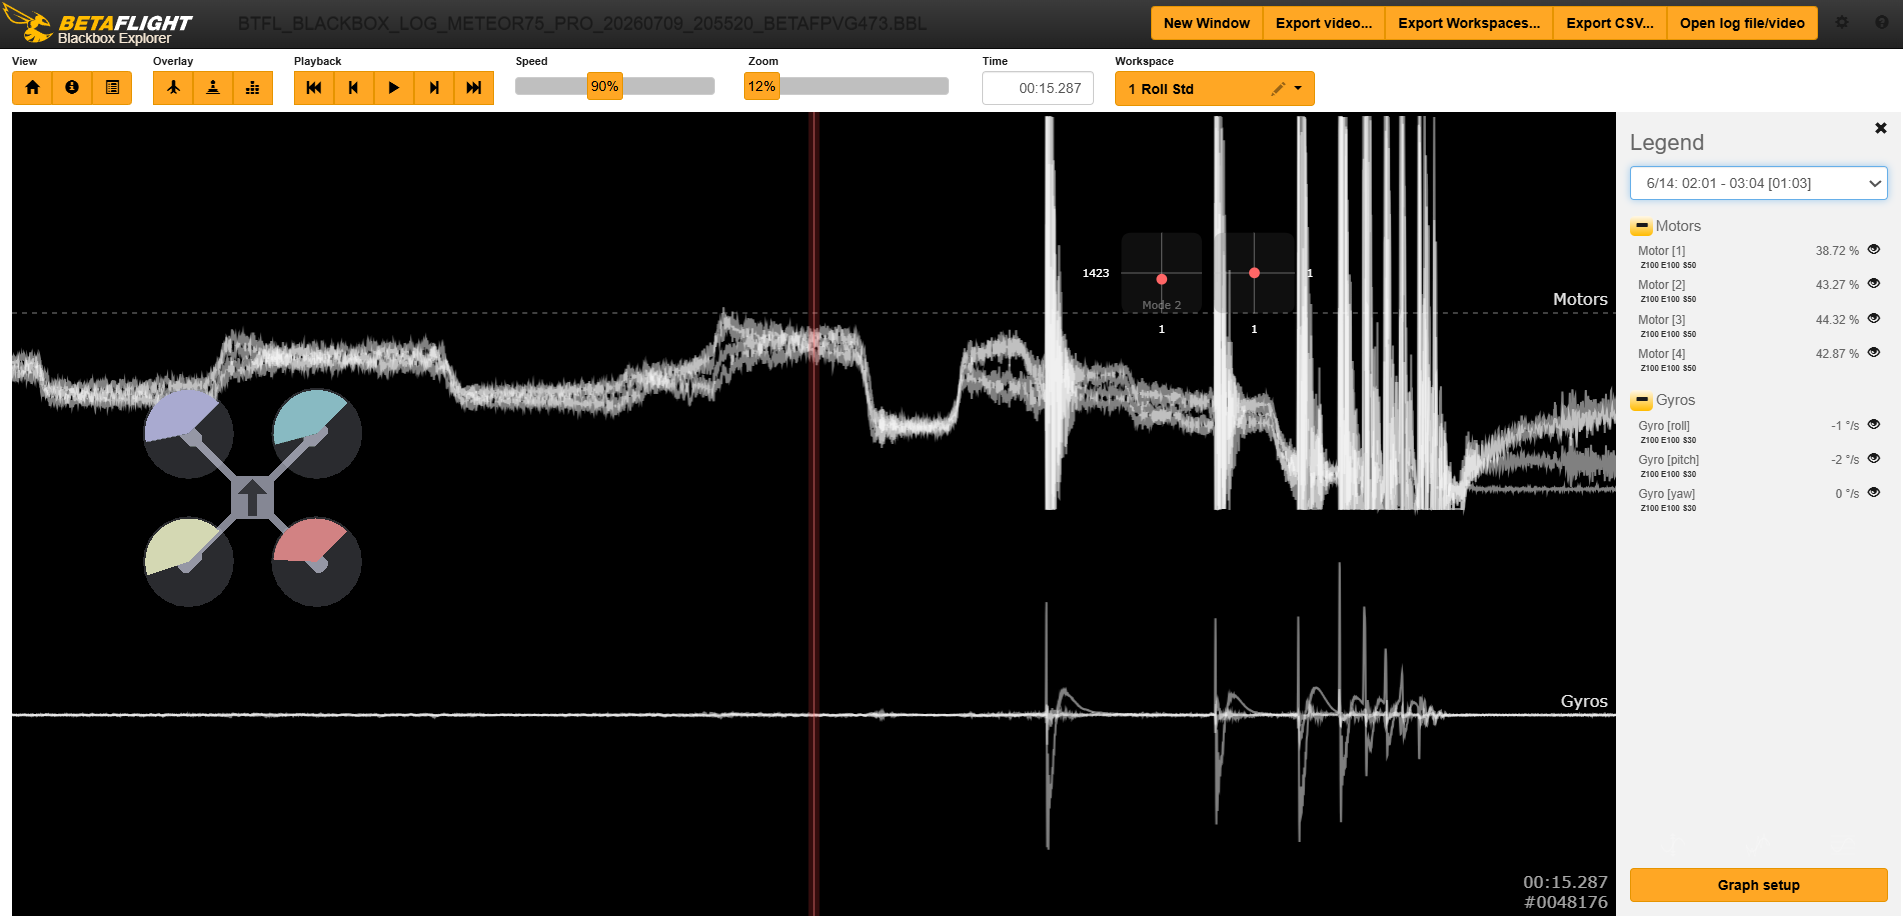
Task: Toggle visibility of Gyro [roll]
Action: pos(1874,425)
